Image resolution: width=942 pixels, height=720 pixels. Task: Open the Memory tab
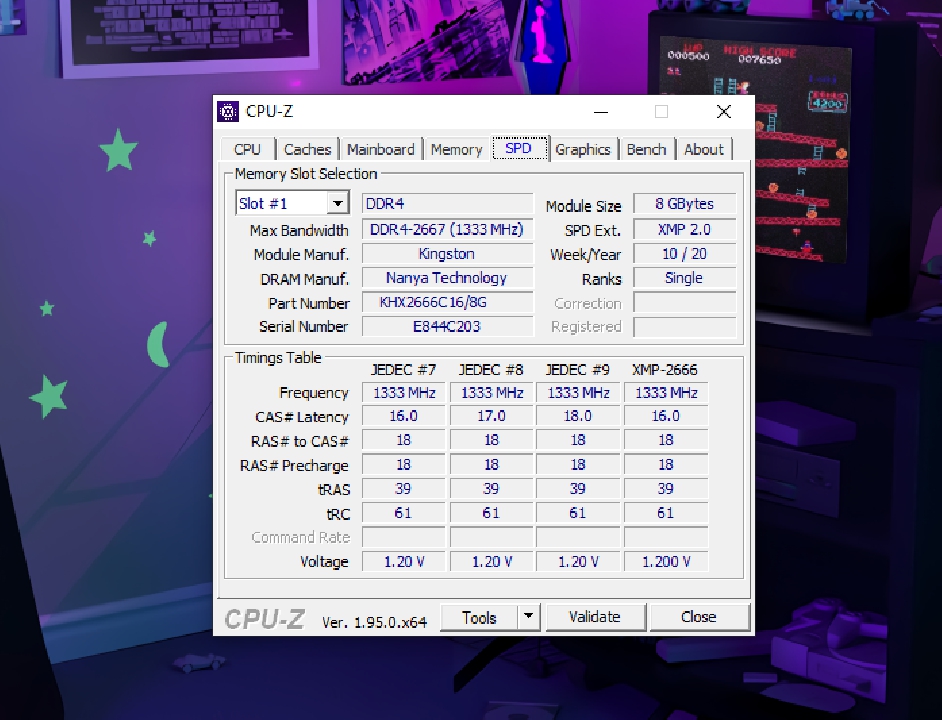(x=457, y=149)
